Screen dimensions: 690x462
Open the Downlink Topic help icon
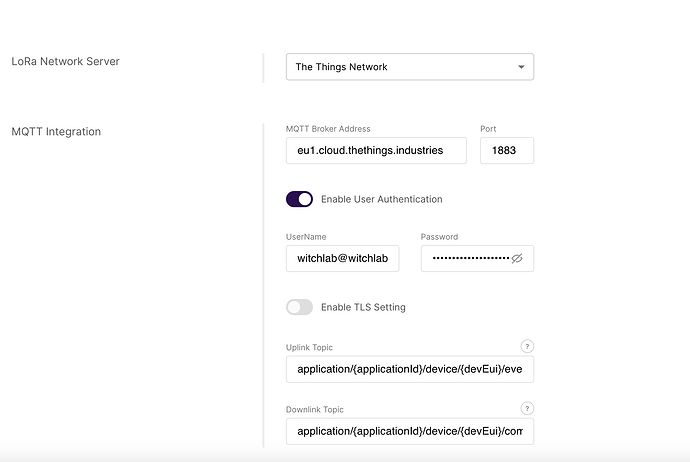point(527,408)
